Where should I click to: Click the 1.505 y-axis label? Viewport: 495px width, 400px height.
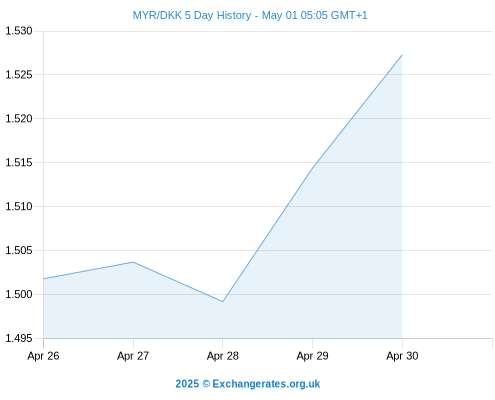pos(19,250)
